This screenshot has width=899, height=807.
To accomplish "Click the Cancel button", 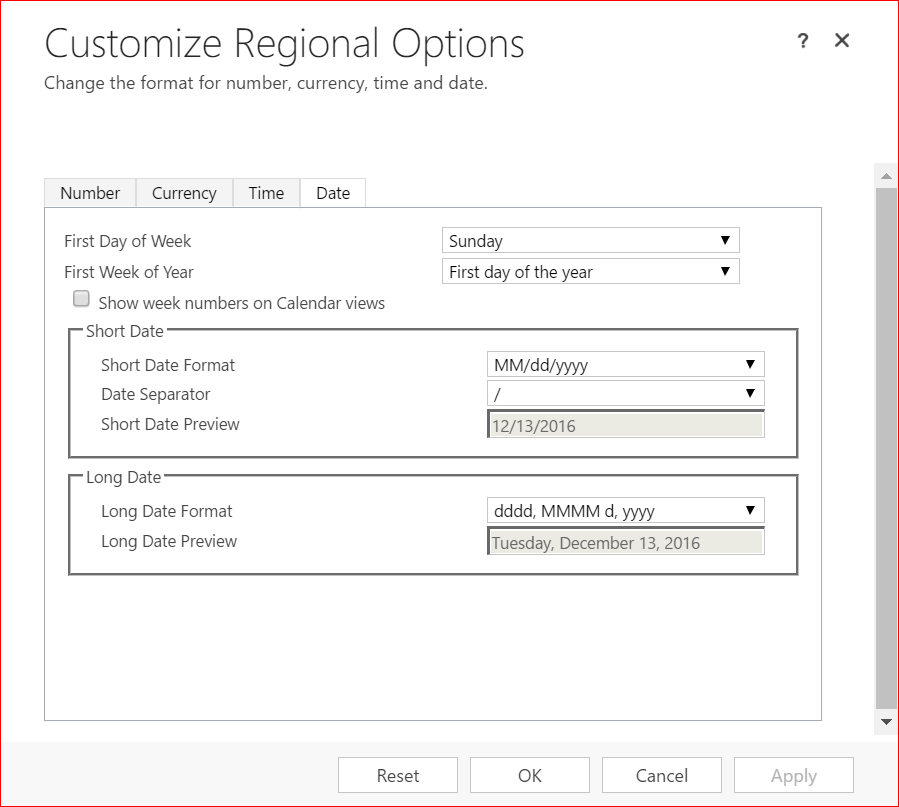I will 662,776.
